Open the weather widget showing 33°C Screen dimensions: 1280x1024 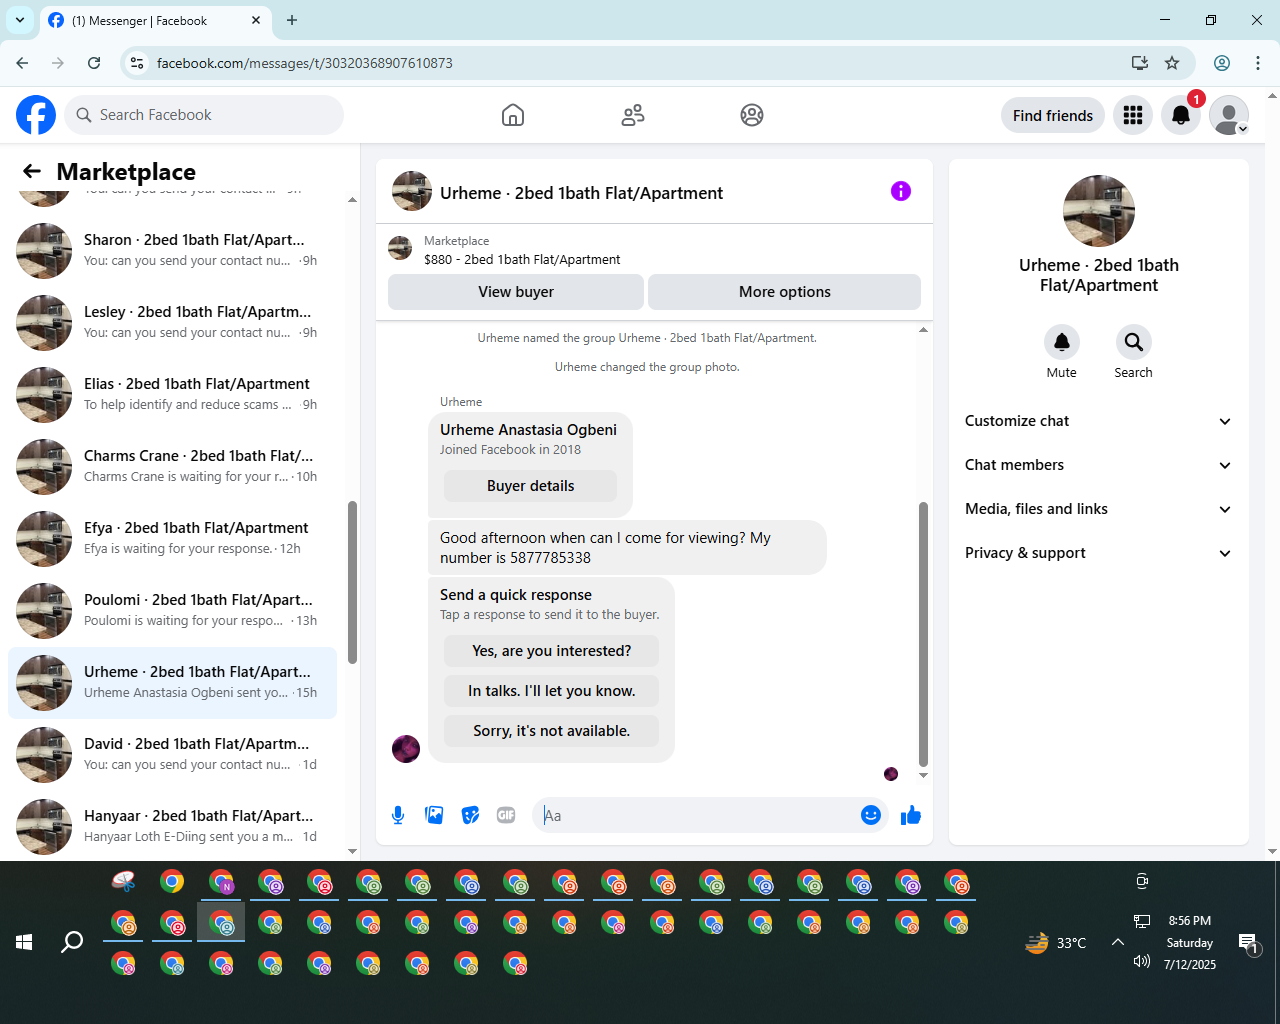1056,942
